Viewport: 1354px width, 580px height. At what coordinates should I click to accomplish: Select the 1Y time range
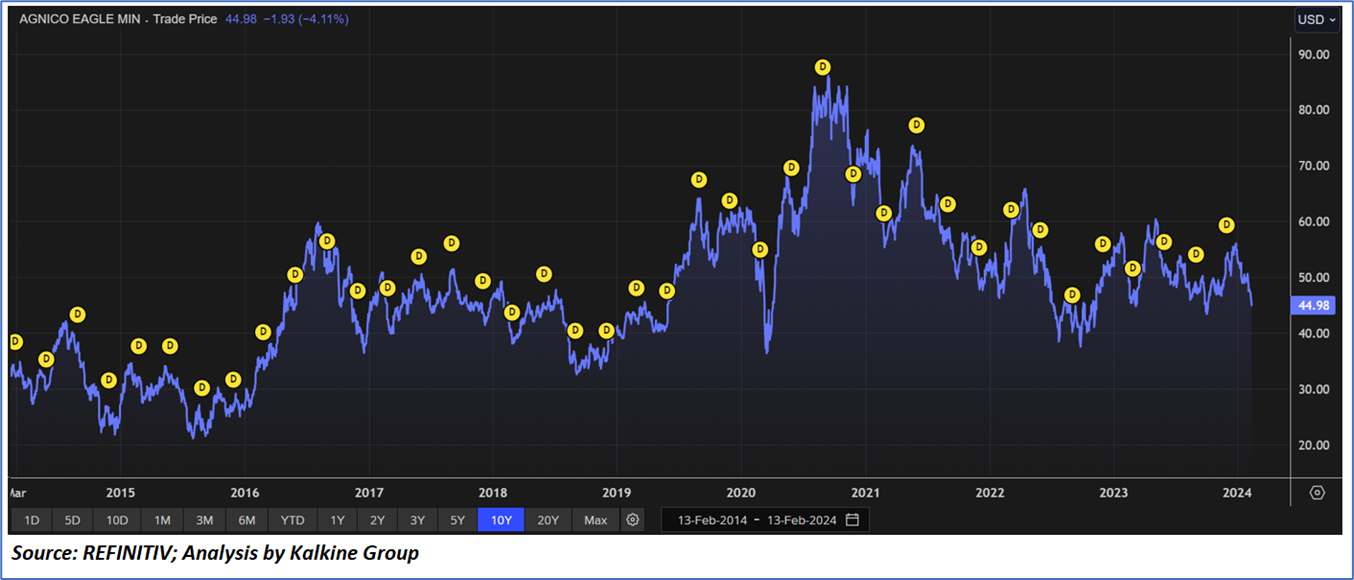[337, 520]
